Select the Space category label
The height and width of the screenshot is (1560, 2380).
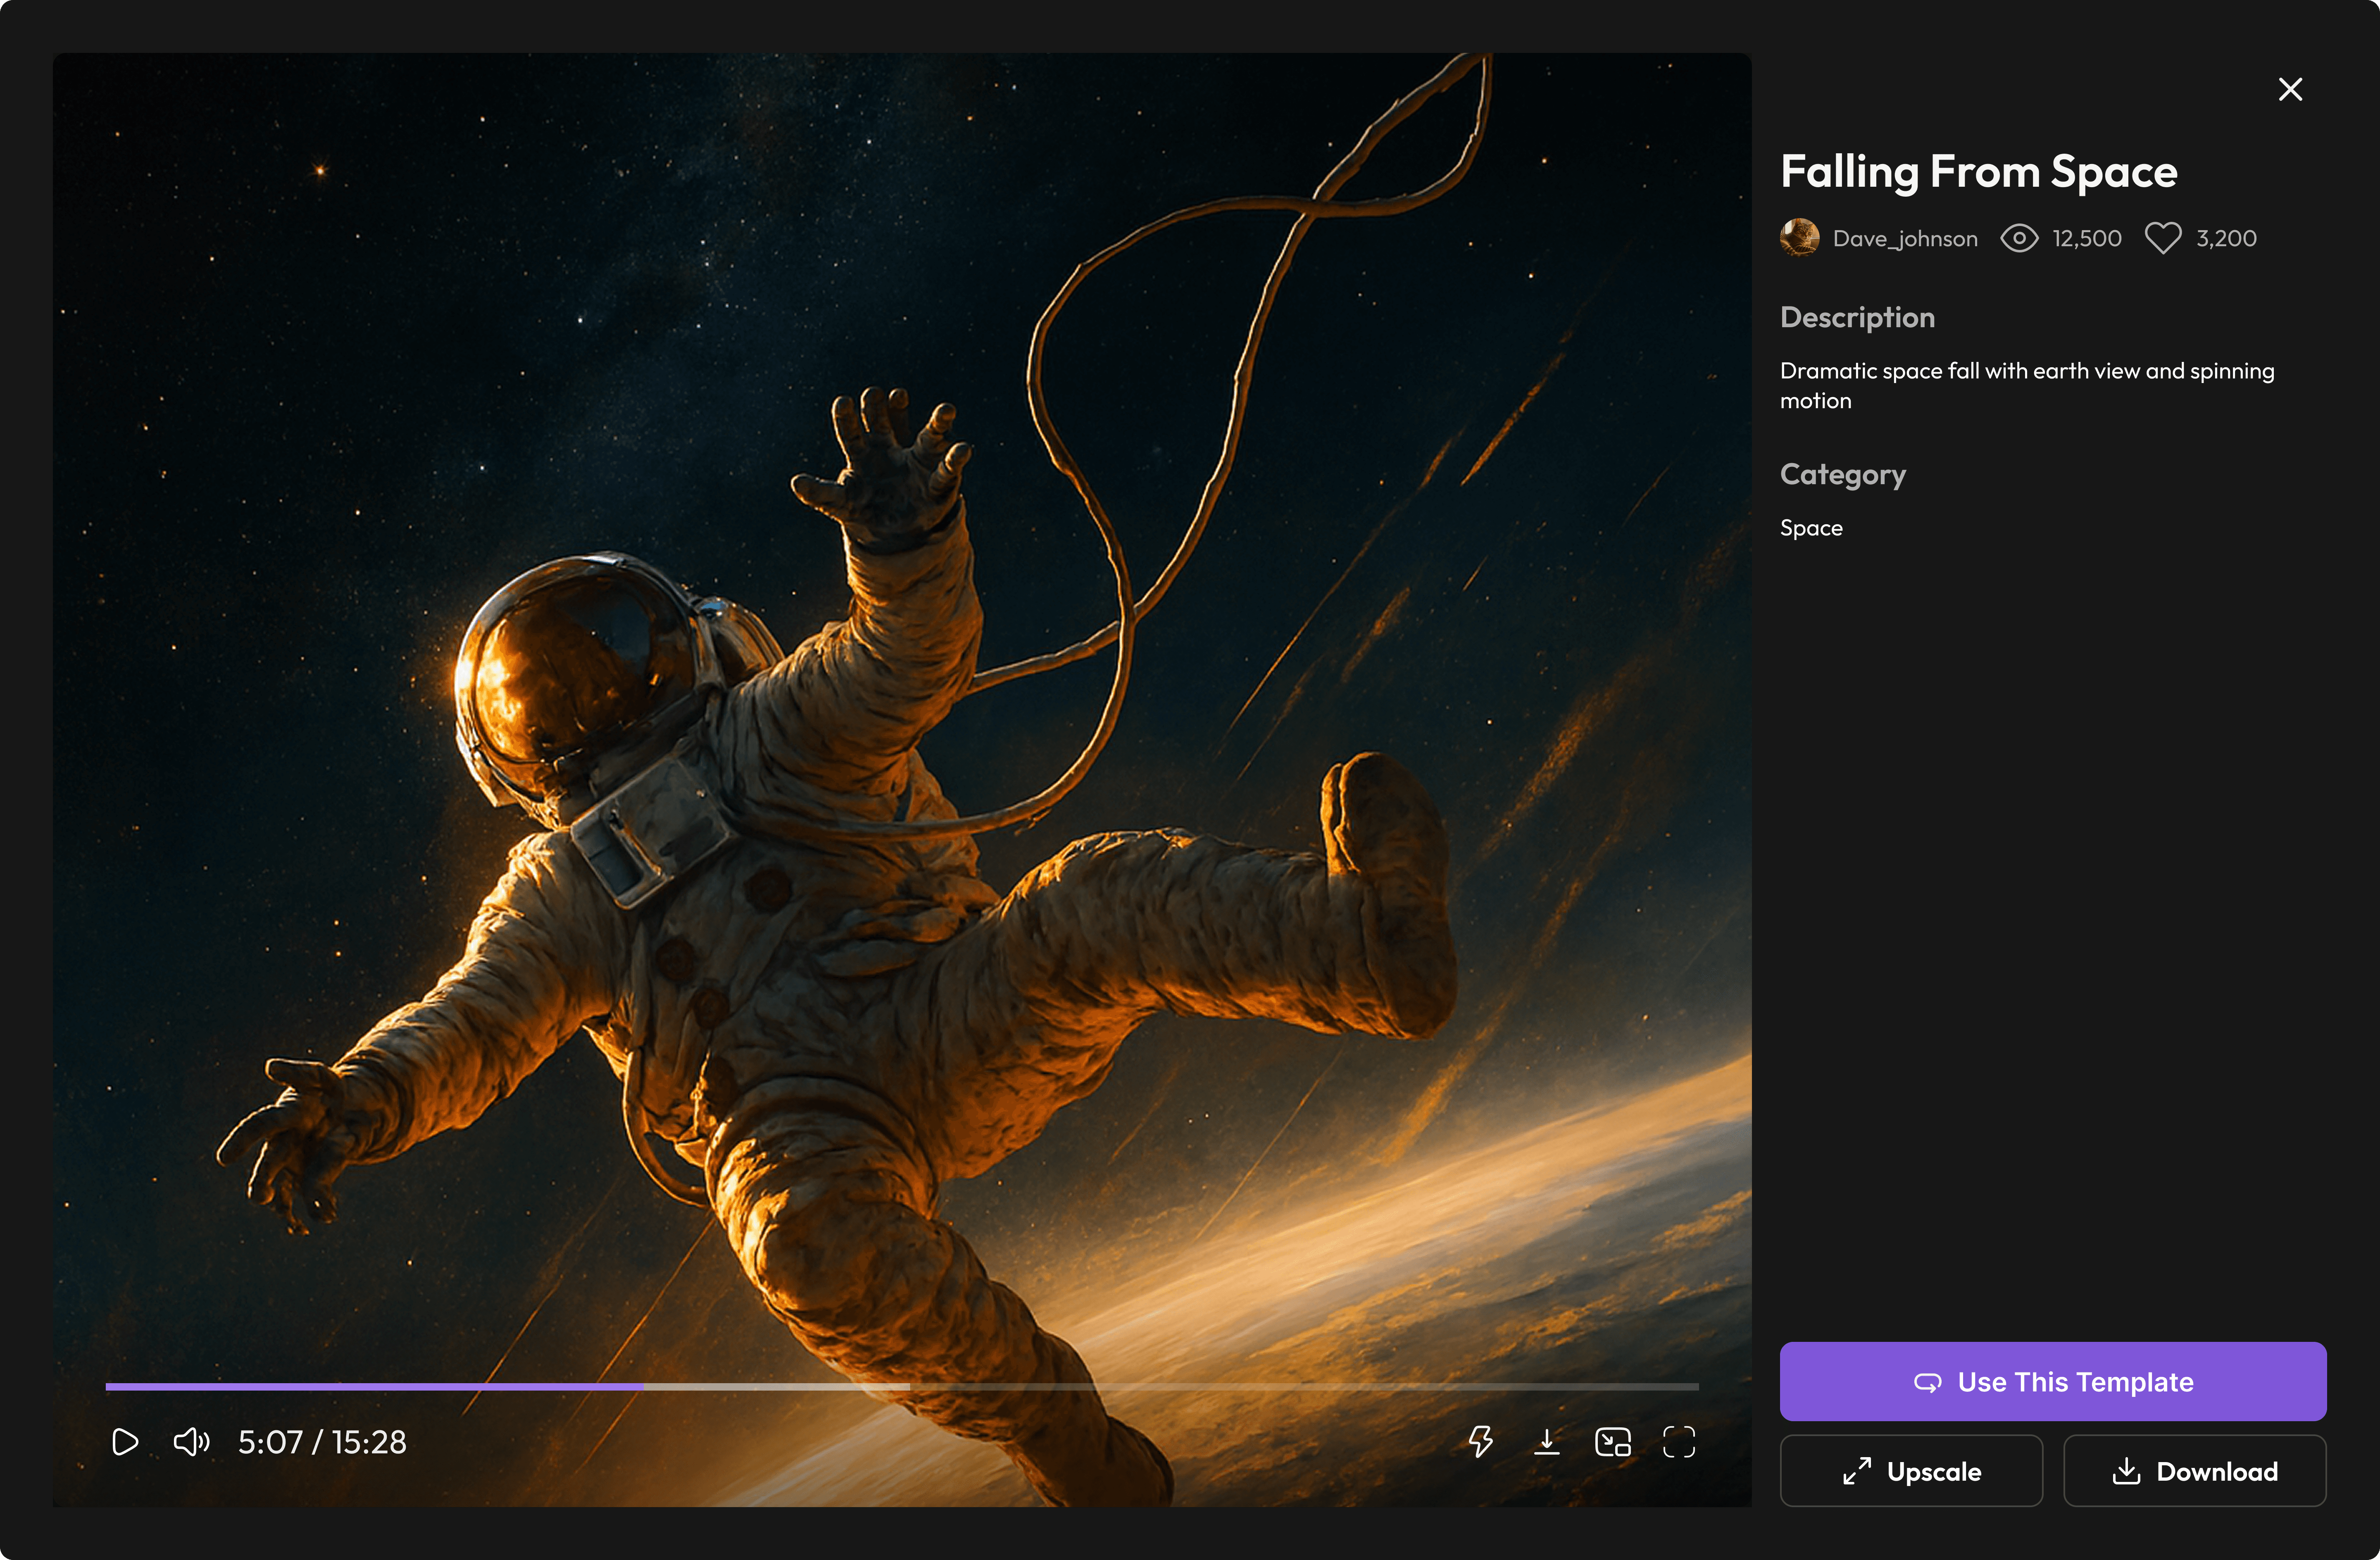pyautogui.click(x=1811, y=528)
